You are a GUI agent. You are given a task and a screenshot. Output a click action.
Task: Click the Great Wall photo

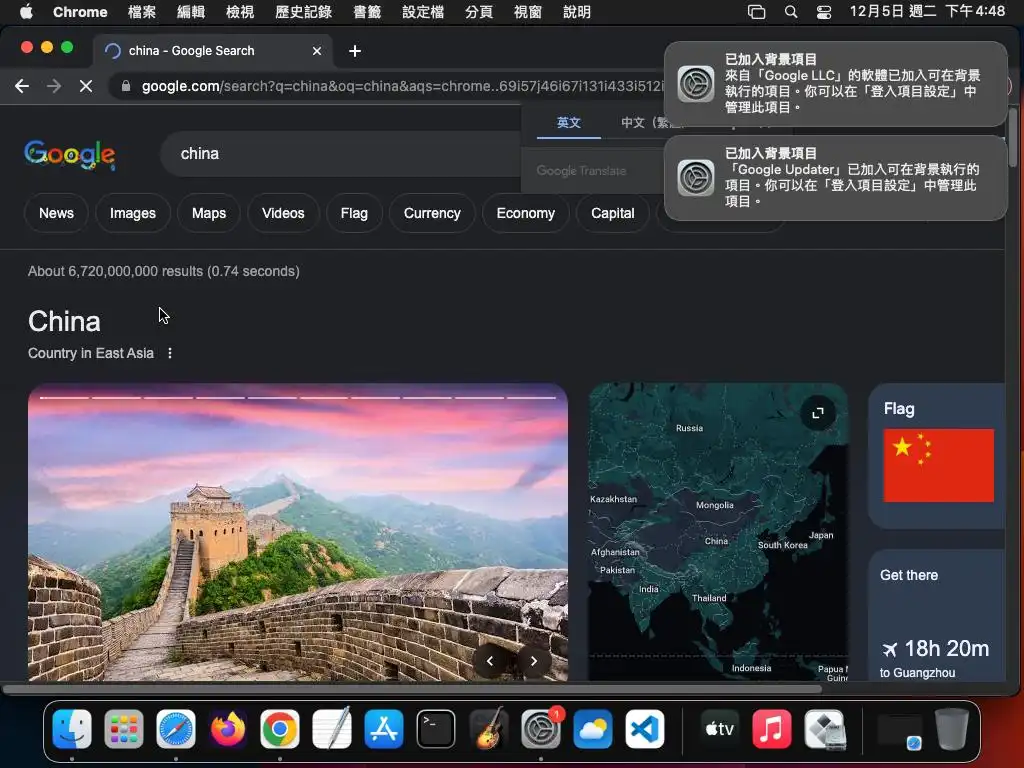298,532
